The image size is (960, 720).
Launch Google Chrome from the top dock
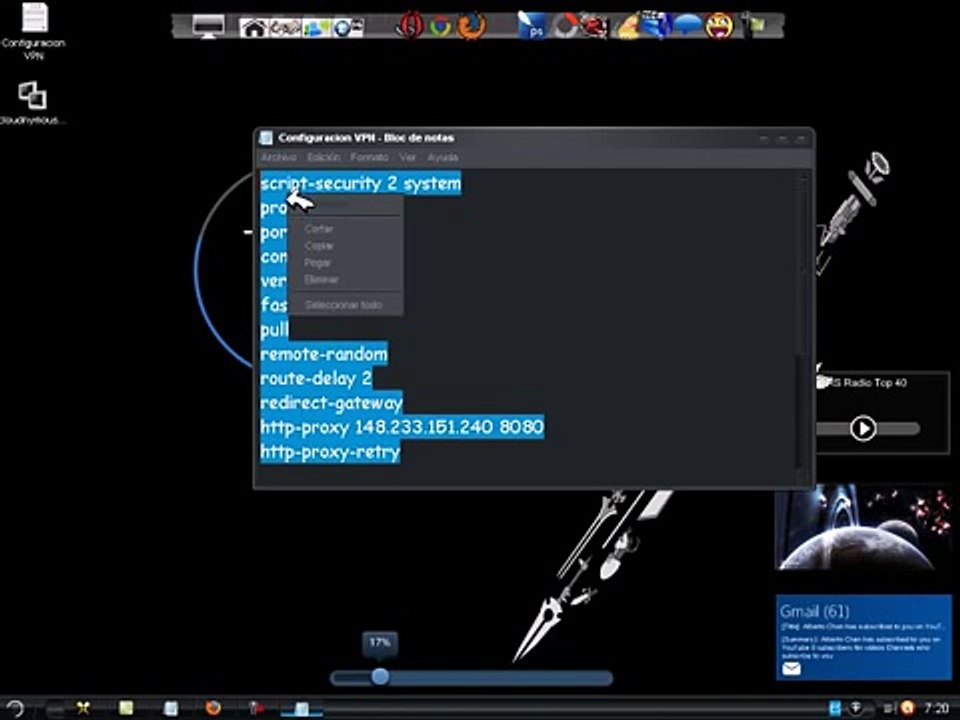[440, 26]
